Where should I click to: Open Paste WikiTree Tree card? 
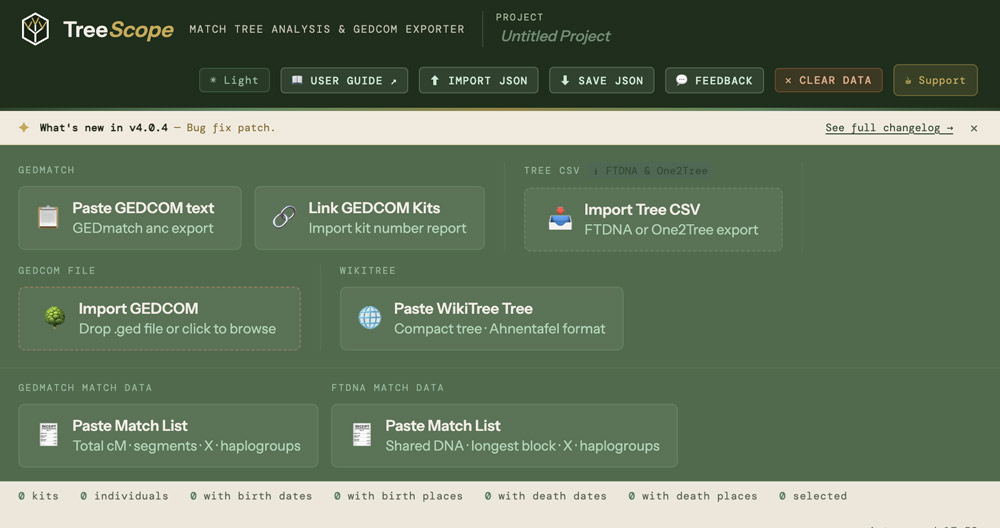482,318
